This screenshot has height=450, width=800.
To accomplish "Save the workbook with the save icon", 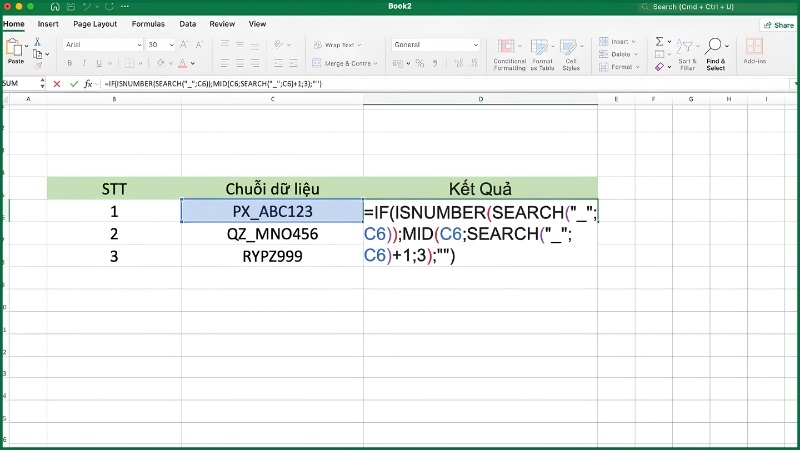I will [71, 7].
